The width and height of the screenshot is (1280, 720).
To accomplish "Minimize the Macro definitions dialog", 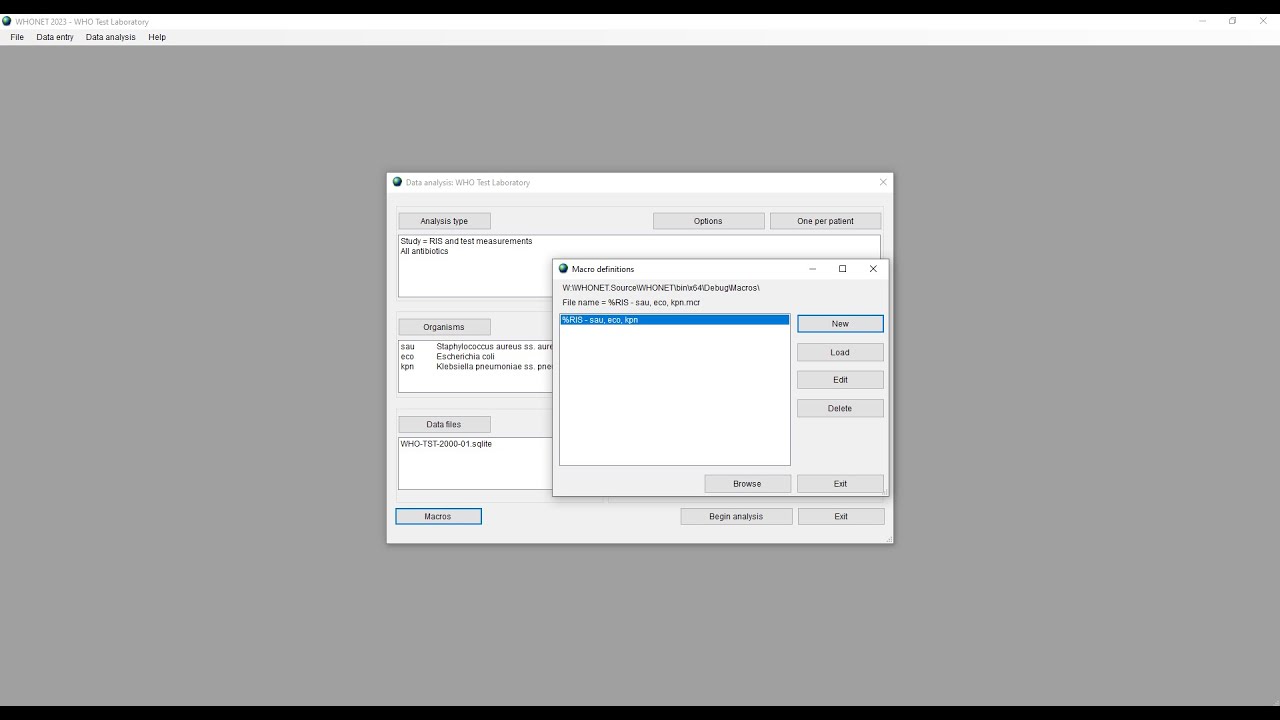I will [x=812, y=269].
